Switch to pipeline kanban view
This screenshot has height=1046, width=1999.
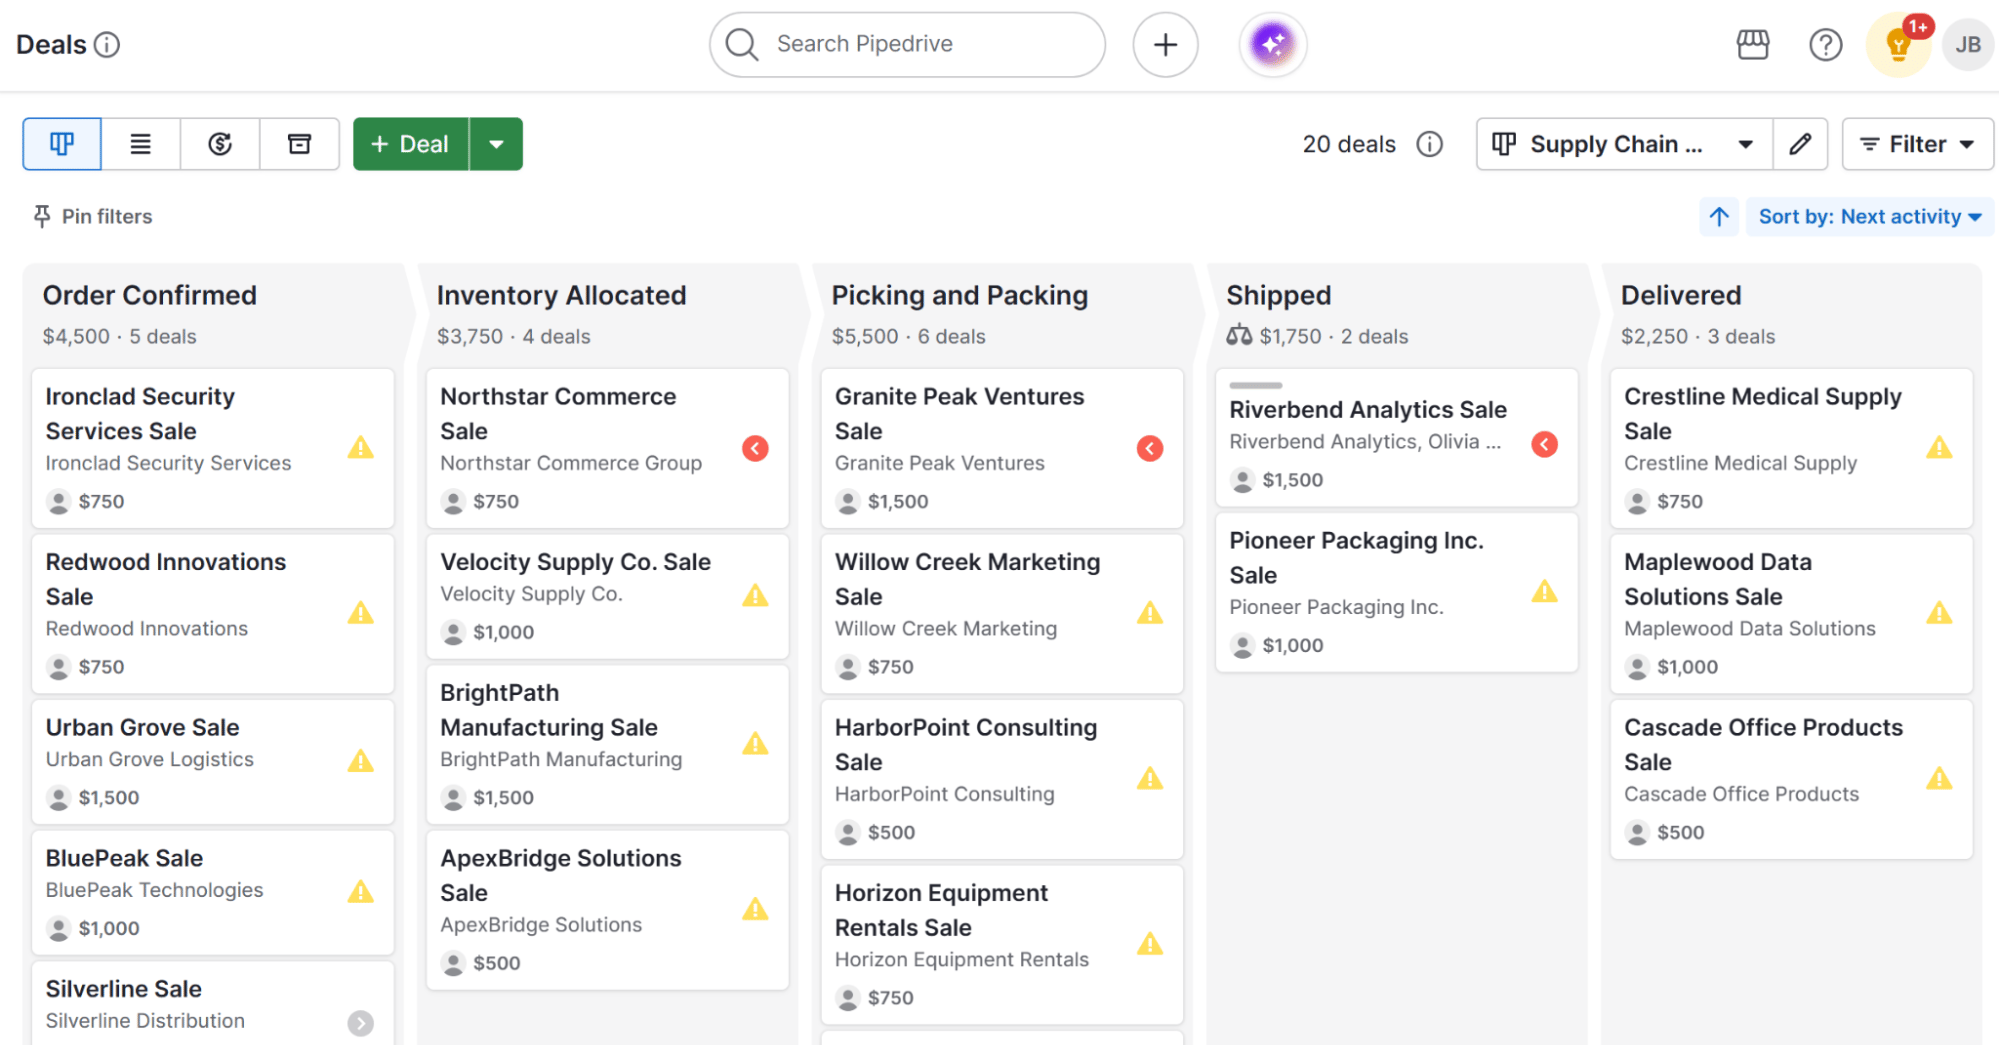coord(62,144)
